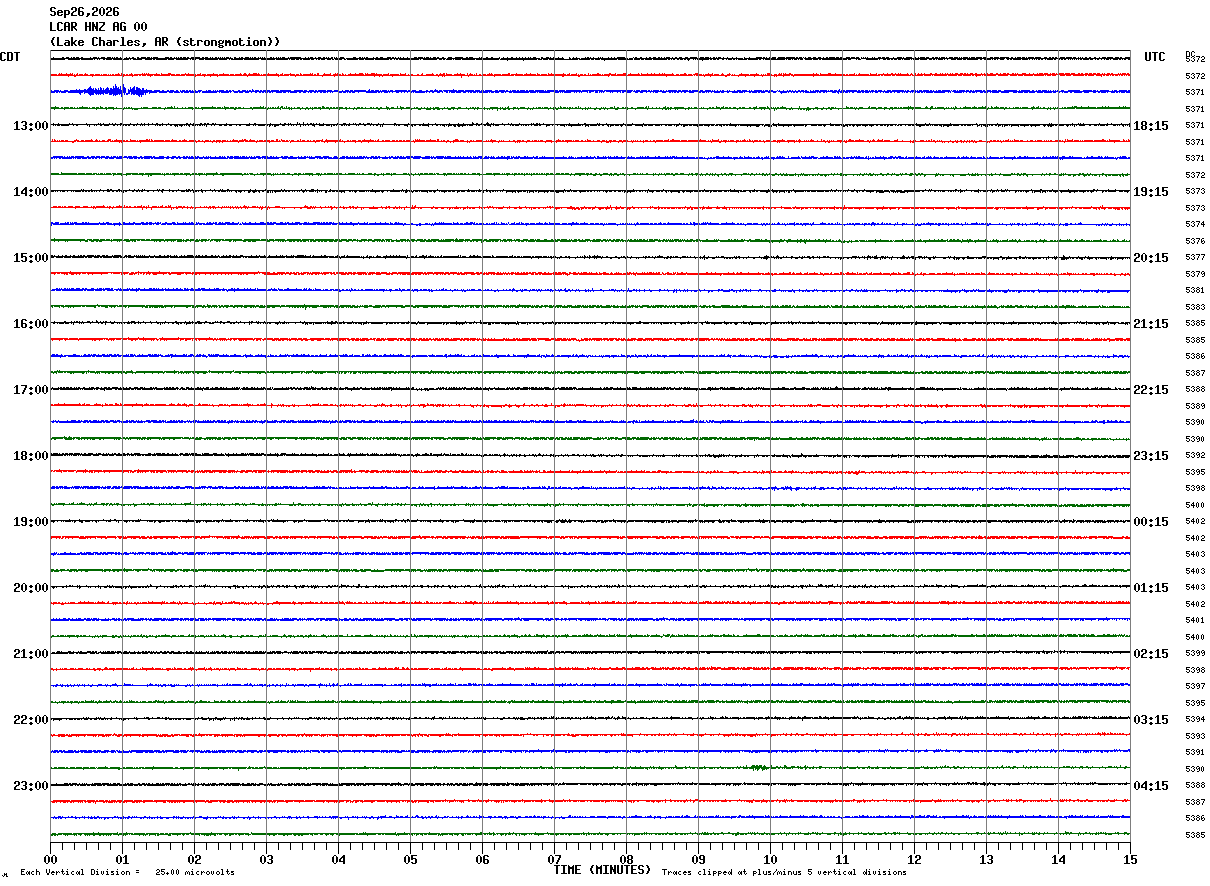The width and height of the screenshot is (1210, 886).
Task: Click minute 00 on the bottom axis
Action: click(51, 859)
